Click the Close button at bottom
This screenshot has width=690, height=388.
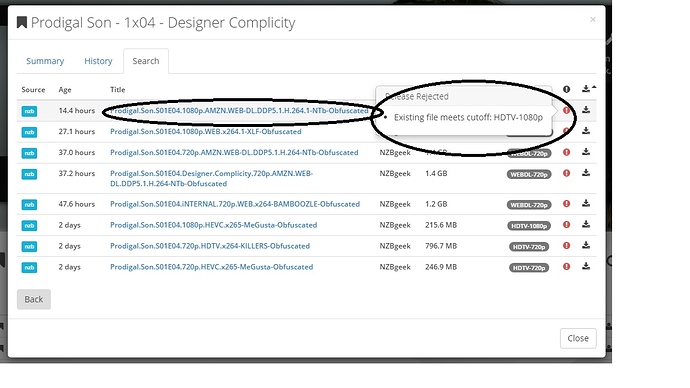(578, 338)
